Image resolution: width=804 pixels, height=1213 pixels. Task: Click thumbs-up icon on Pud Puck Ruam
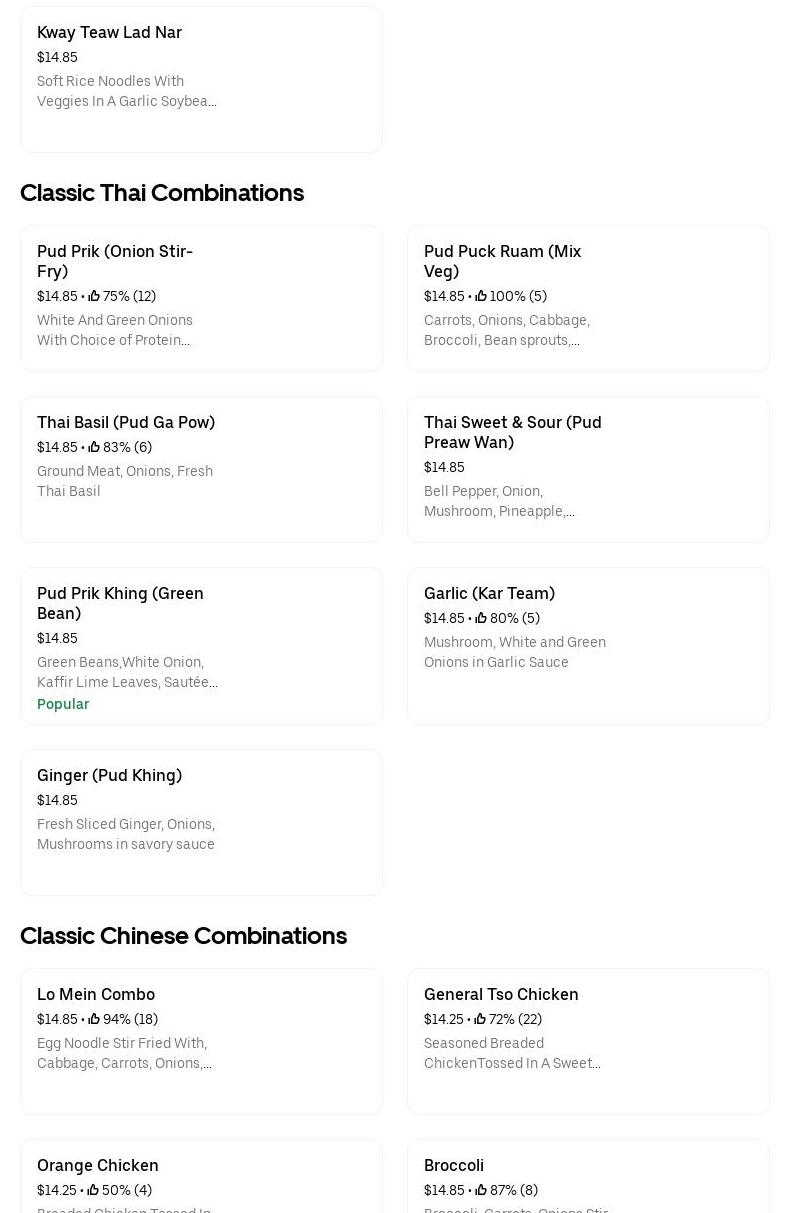[x=481, y=296]
